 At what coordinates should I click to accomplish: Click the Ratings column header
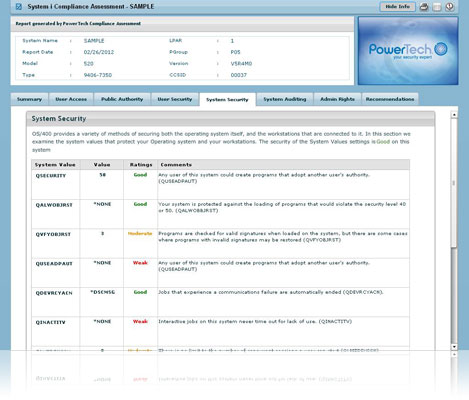click(x=141, y=165)
